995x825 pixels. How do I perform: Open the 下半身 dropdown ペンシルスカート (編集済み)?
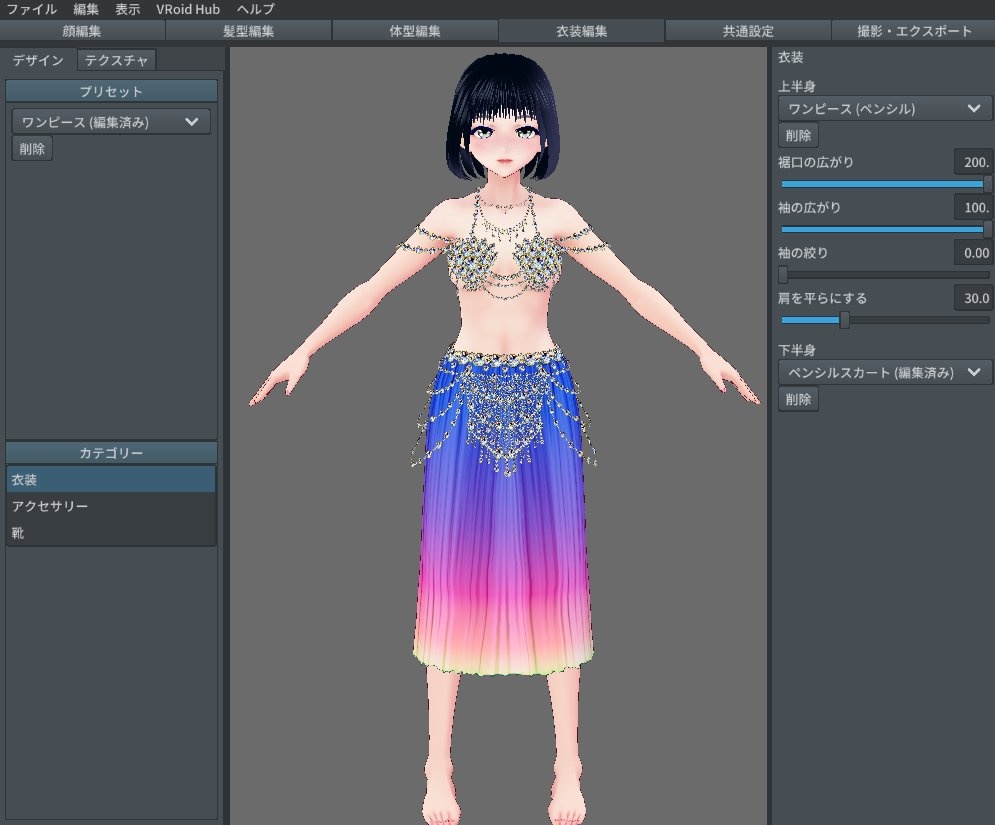[884, 371]
